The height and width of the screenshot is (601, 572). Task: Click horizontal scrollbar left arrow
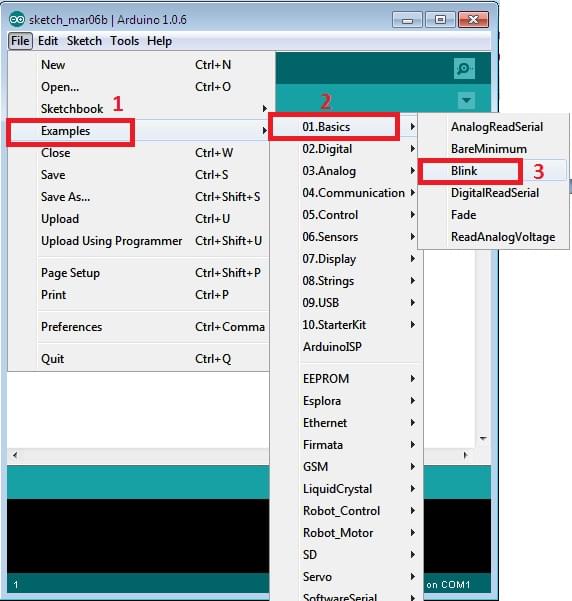[15, 455]
